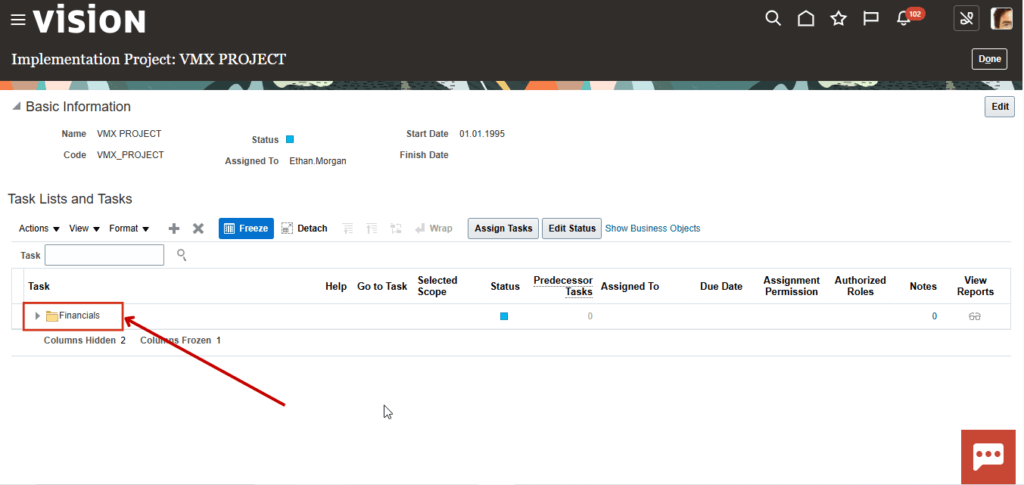The height and width of the screenshot is (485, 1024).
Task: Open the user profile avatar
Action: tap(1002, 19)
